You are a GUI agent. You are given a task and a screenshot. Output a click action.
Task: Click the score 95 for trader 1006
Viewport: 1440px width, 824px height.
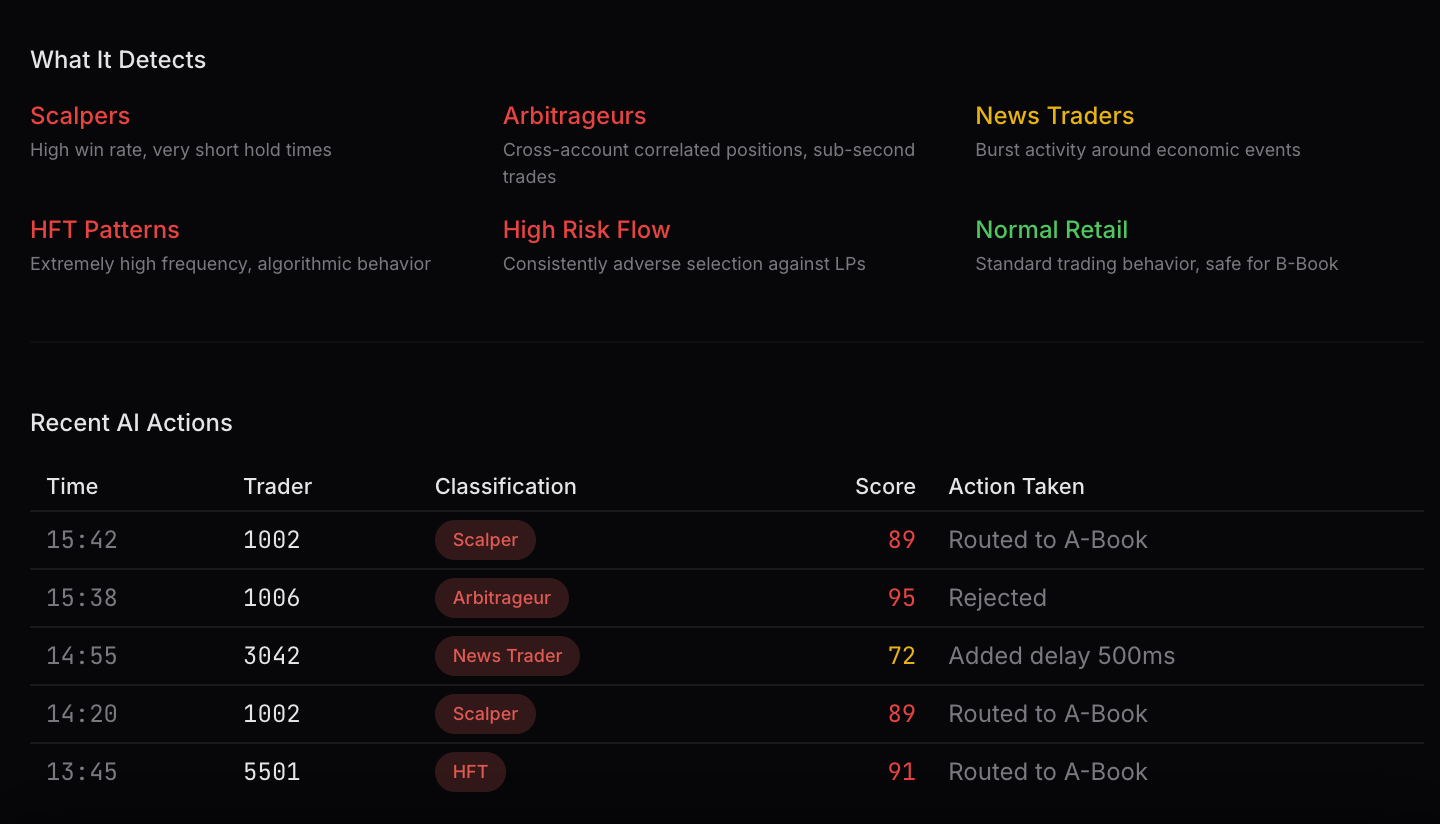[x=901, y=597]
